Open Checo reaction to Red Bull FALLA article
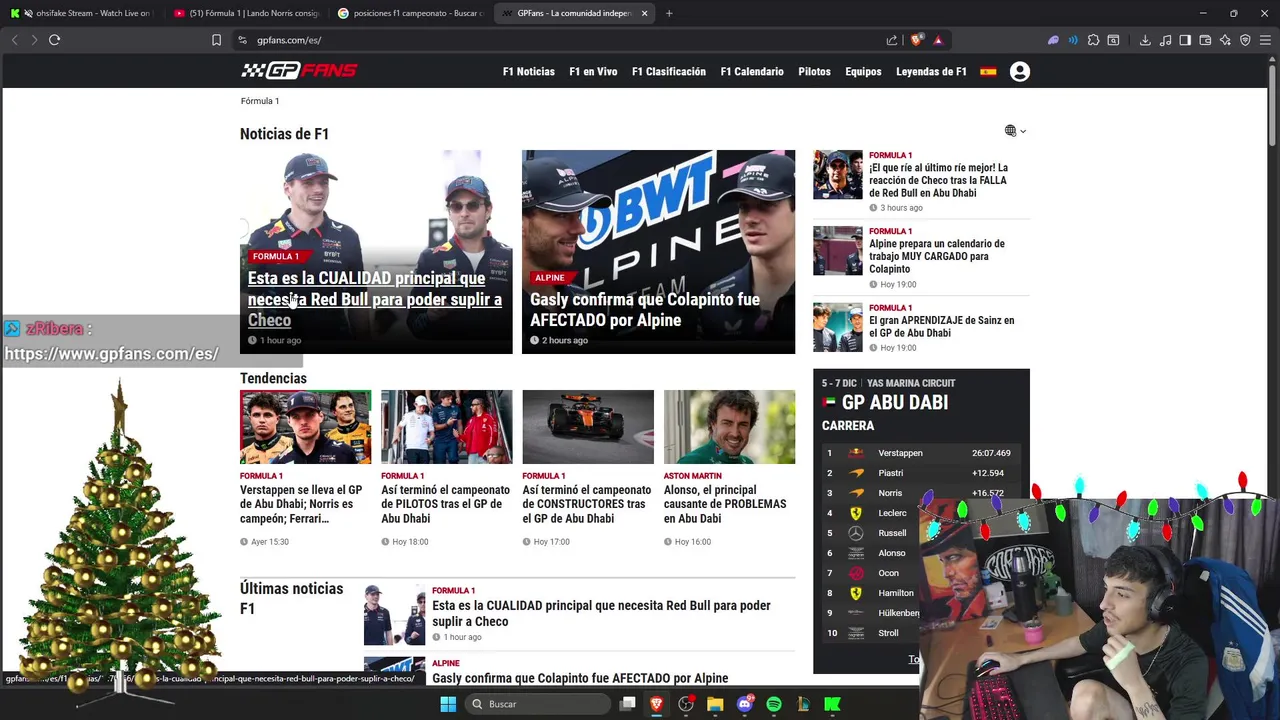Image resolution: width=1280 pixels, height=720 pixels. [938, 180]
